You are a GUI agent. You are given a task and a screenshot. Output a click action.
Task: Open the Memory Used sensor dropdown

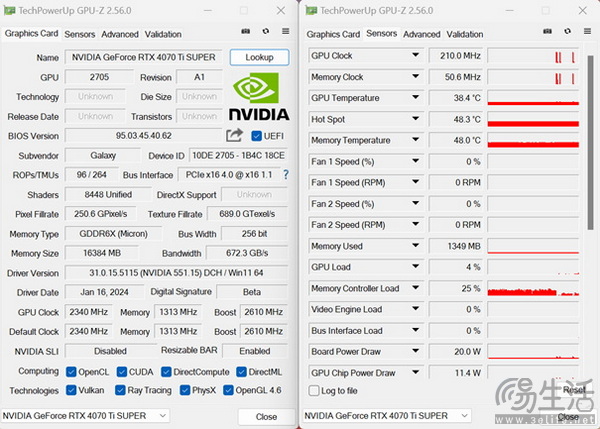(x=415, y=246)
